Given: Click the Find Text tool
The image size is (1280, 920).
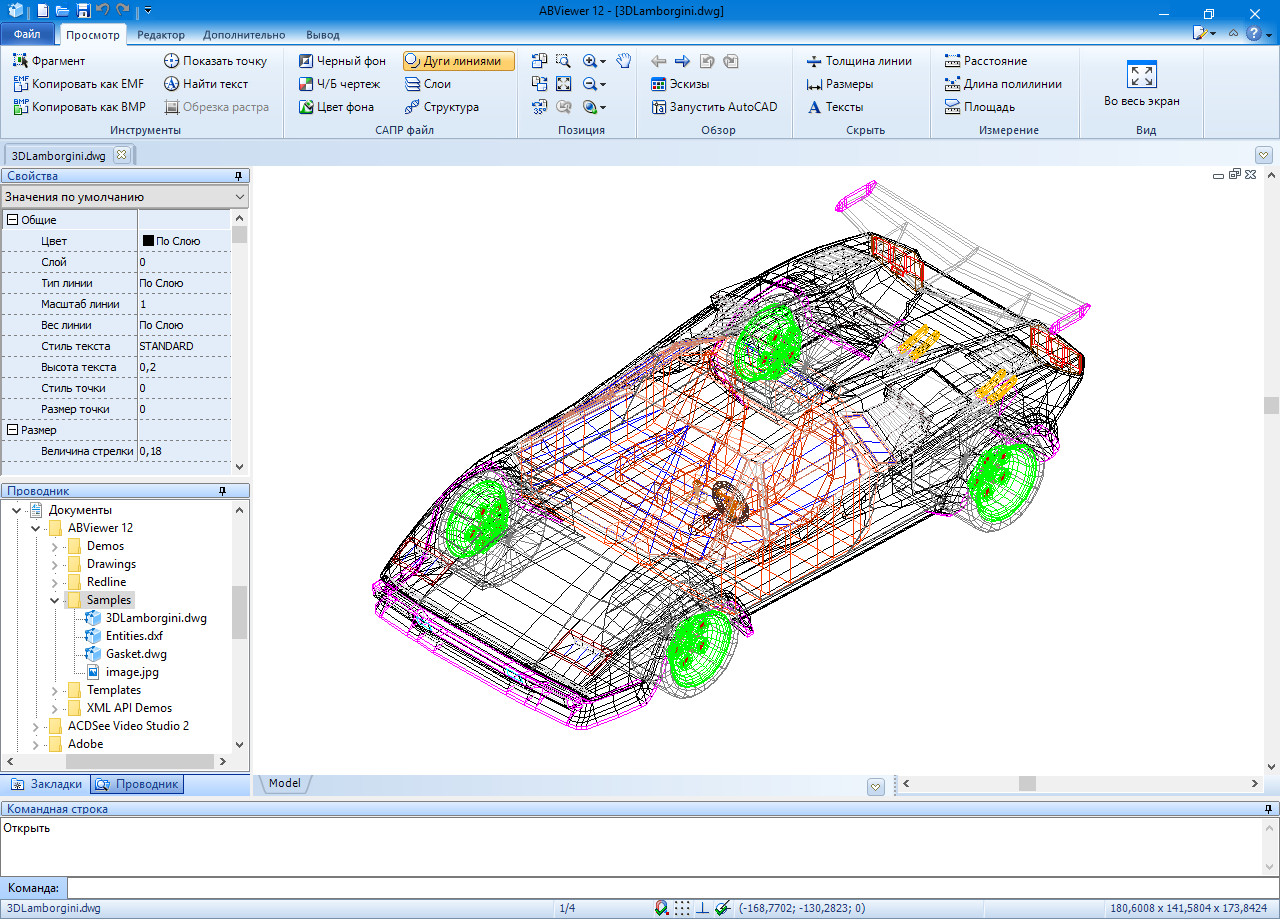Looking at the screenshot, I should click(206, 84).
